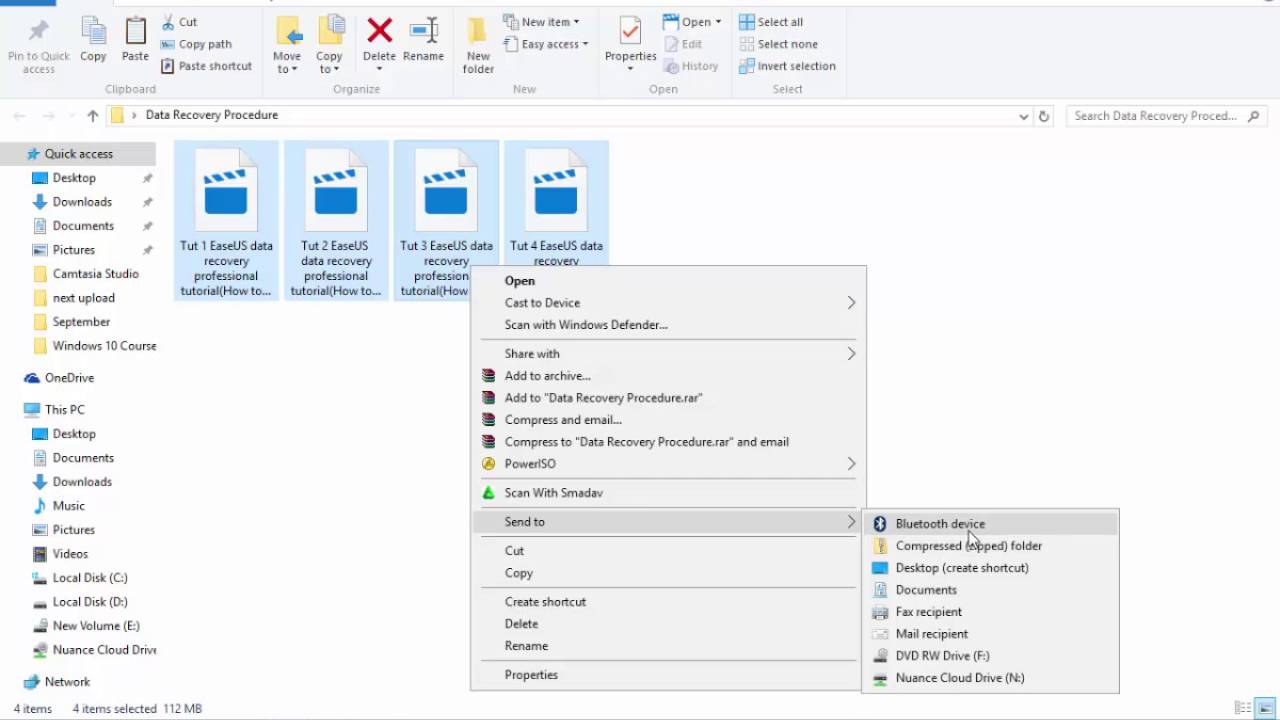Send to Bluetooth device
The image size is (1280, 720).
click(x=990, y=524)
